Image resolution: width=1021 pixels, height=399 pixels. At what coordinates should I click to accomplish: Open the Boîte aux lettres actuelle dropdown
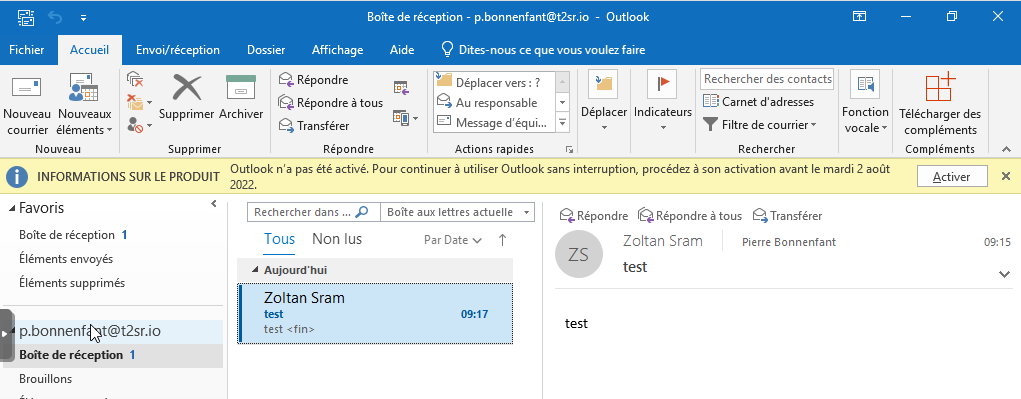point(457,212)
